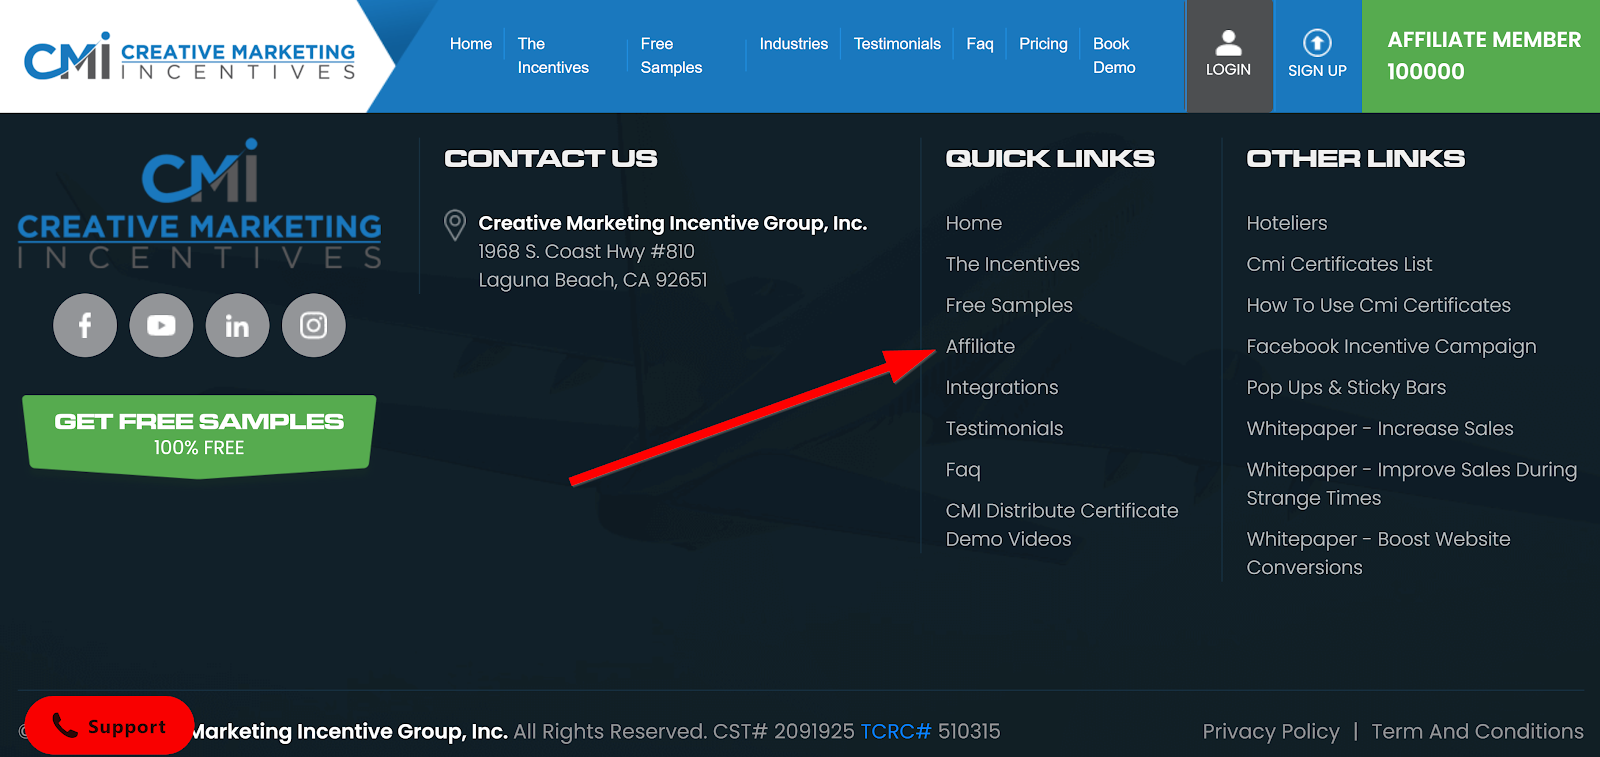Image resolution: width=1600 pixels, height=757 pixels.
Task: Follow the Free Samples quick link
Action: (x=1009, y=305)
